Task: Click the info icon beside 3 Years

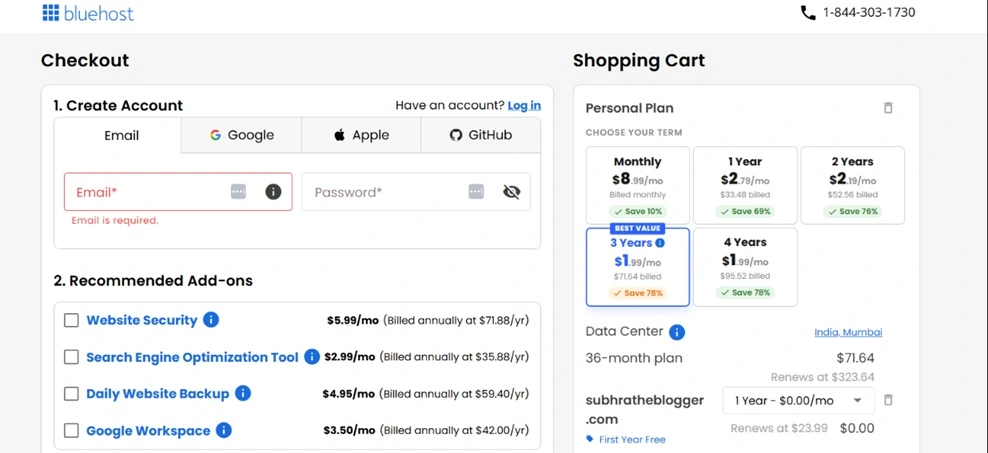Action: click(660, 243)
